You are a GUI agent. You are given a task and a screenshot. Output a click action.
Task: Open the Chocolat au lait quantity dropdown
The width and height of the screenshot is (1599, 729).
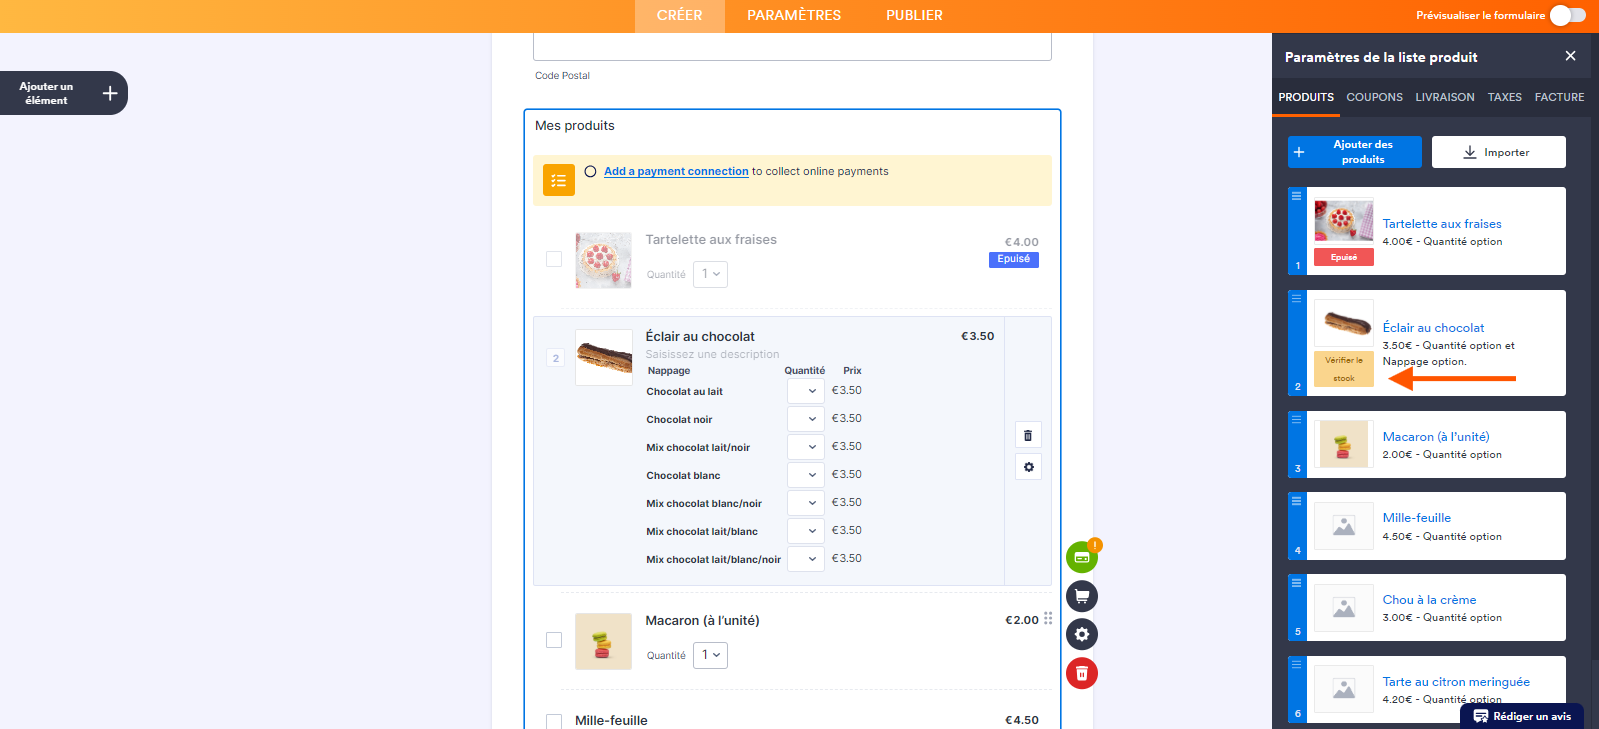click(x=805, y=391)
